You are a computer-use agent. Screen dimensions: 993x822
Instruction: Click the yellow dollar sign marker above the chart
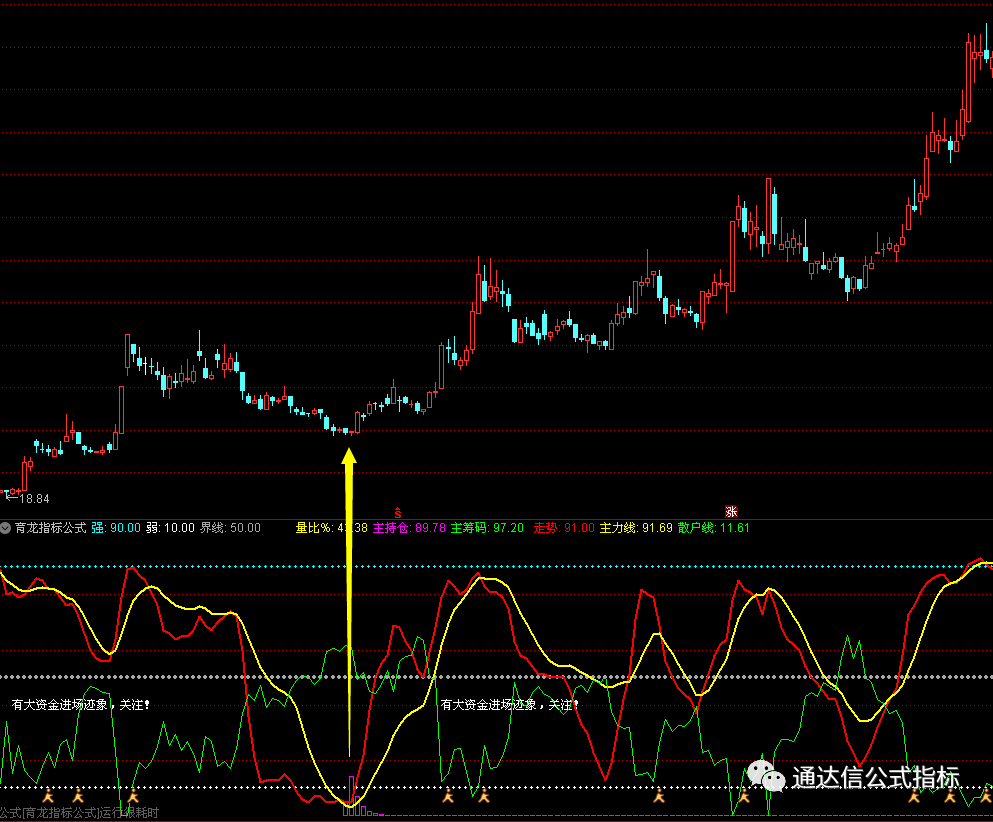pos(398,510)
